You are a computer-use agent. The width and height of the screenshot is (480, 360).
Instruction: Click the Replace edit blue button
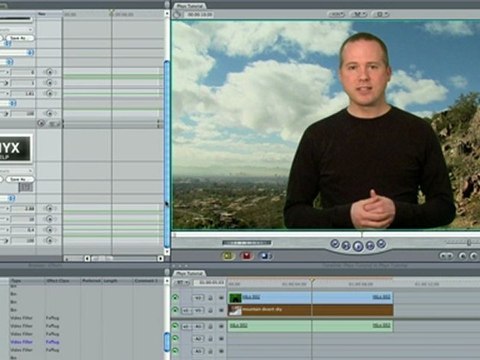tap(265, 256)
